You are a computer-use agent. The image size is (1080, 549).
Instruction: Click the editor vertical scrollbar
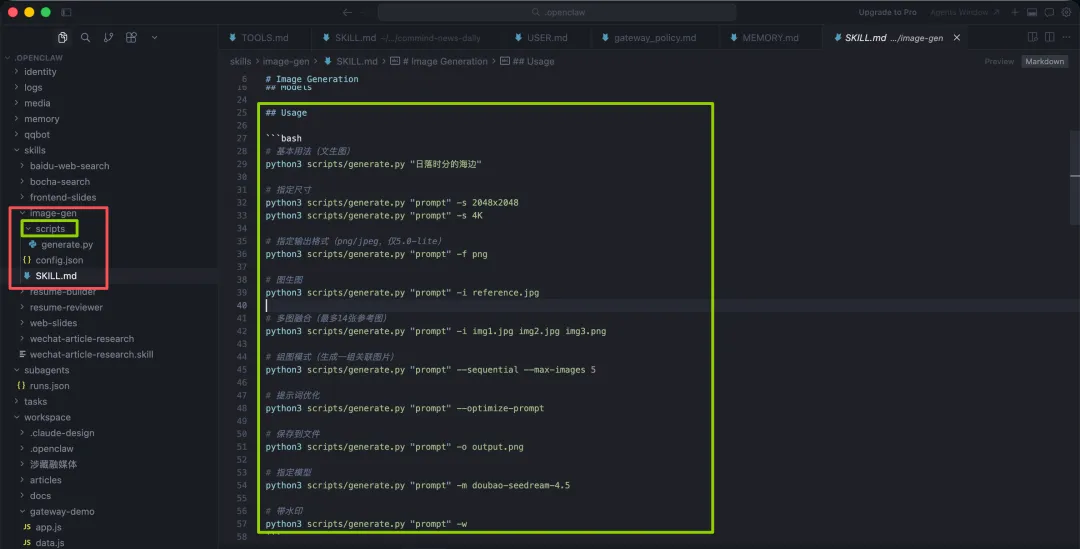point(1074,177)
